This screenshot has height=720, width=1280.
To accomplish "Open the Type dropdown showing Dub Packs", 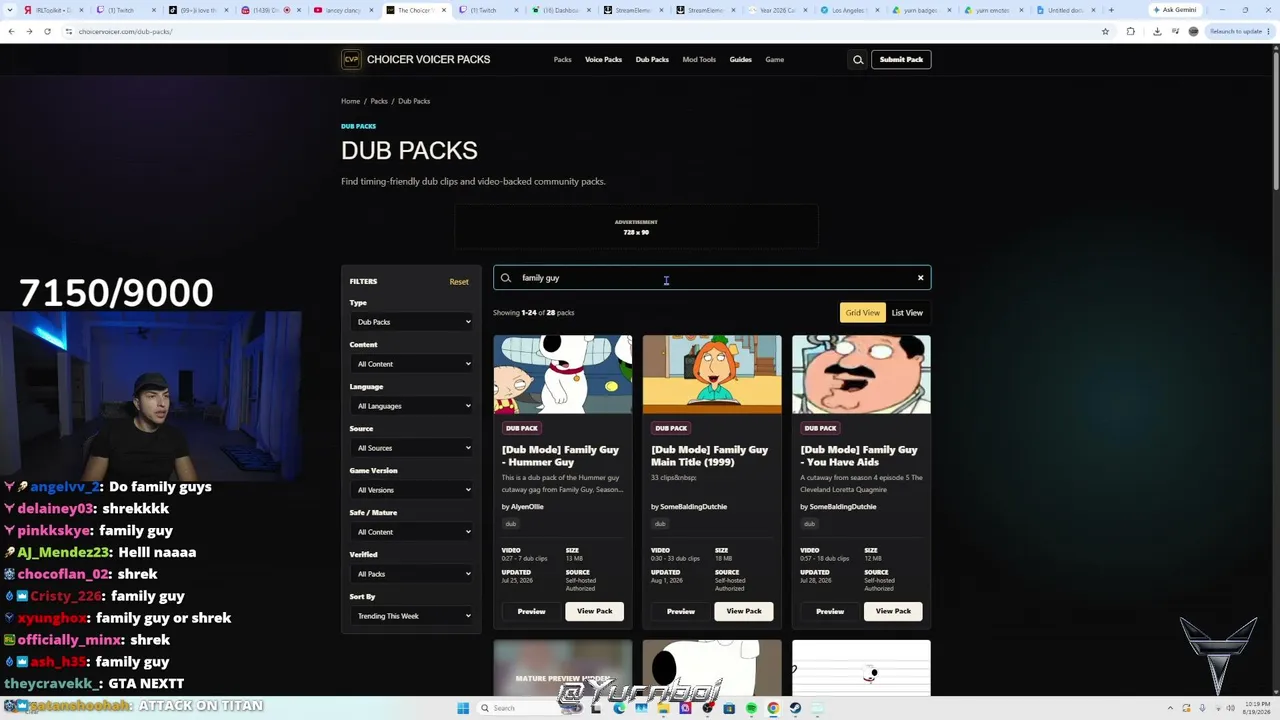I will (x=411, y=322).
